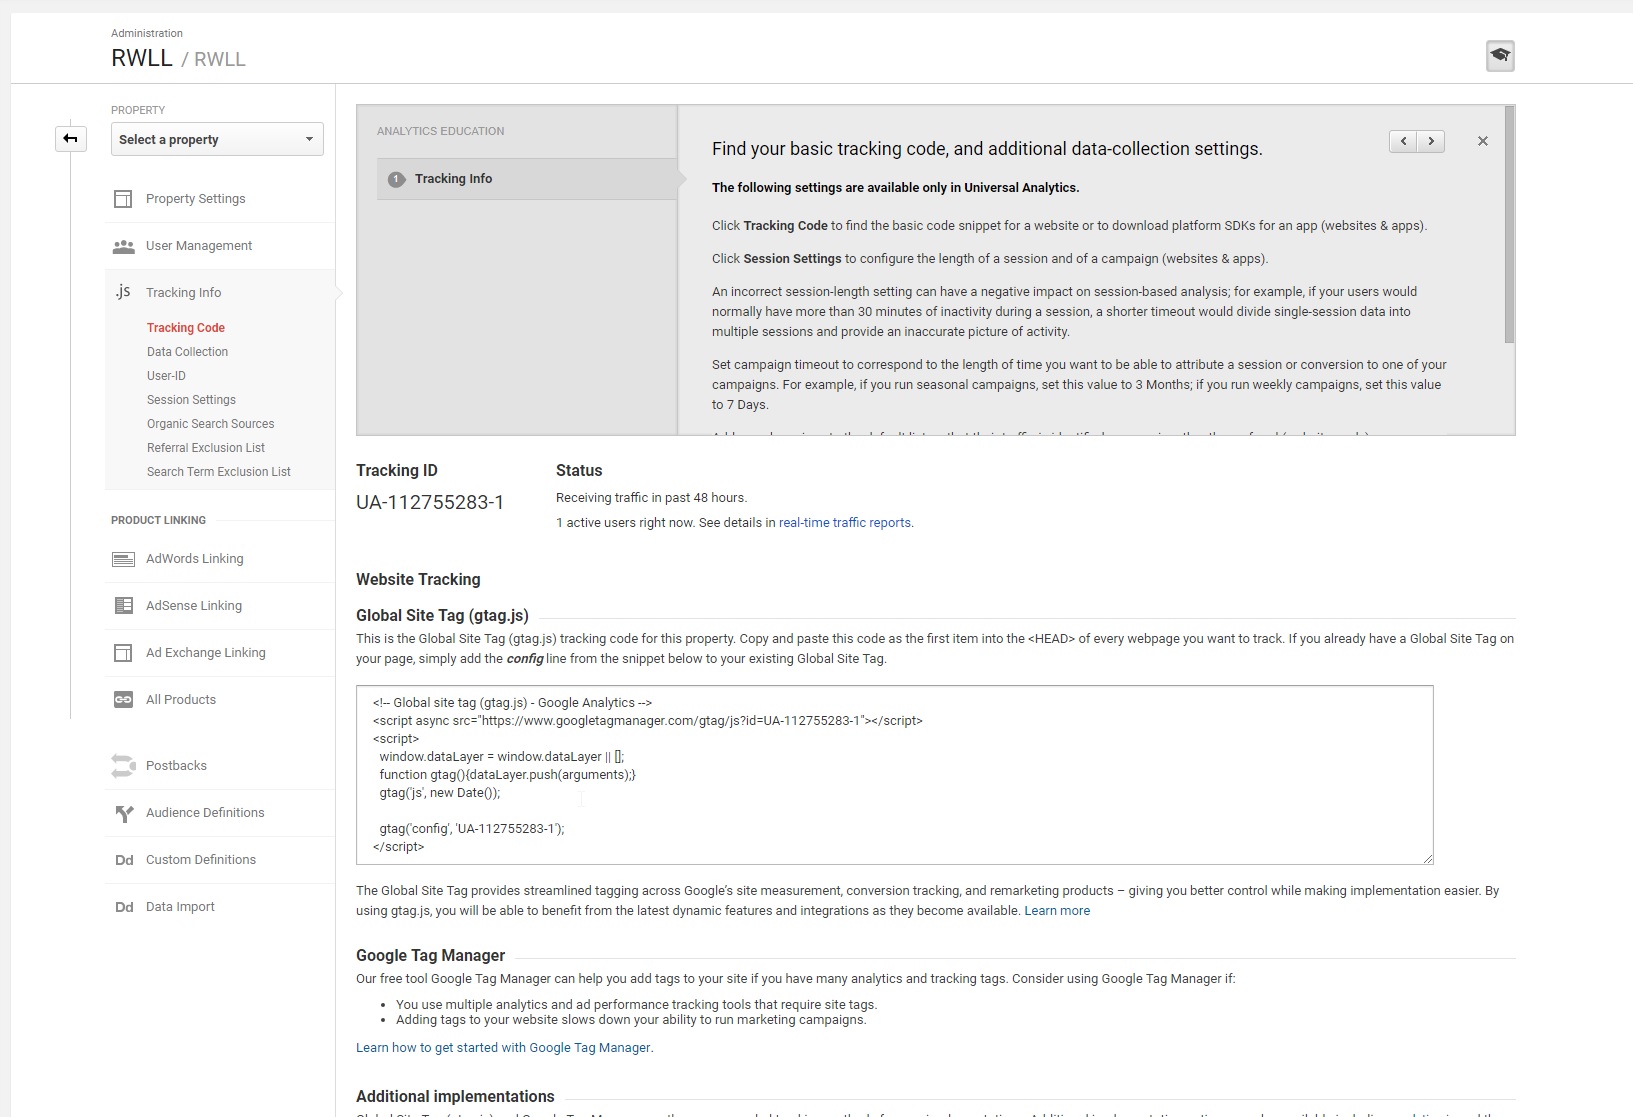Viewport: 1633px width, 1117px height.
Task: Open the Analytics Education graduation cap icon
Action: click(1500, 56)
